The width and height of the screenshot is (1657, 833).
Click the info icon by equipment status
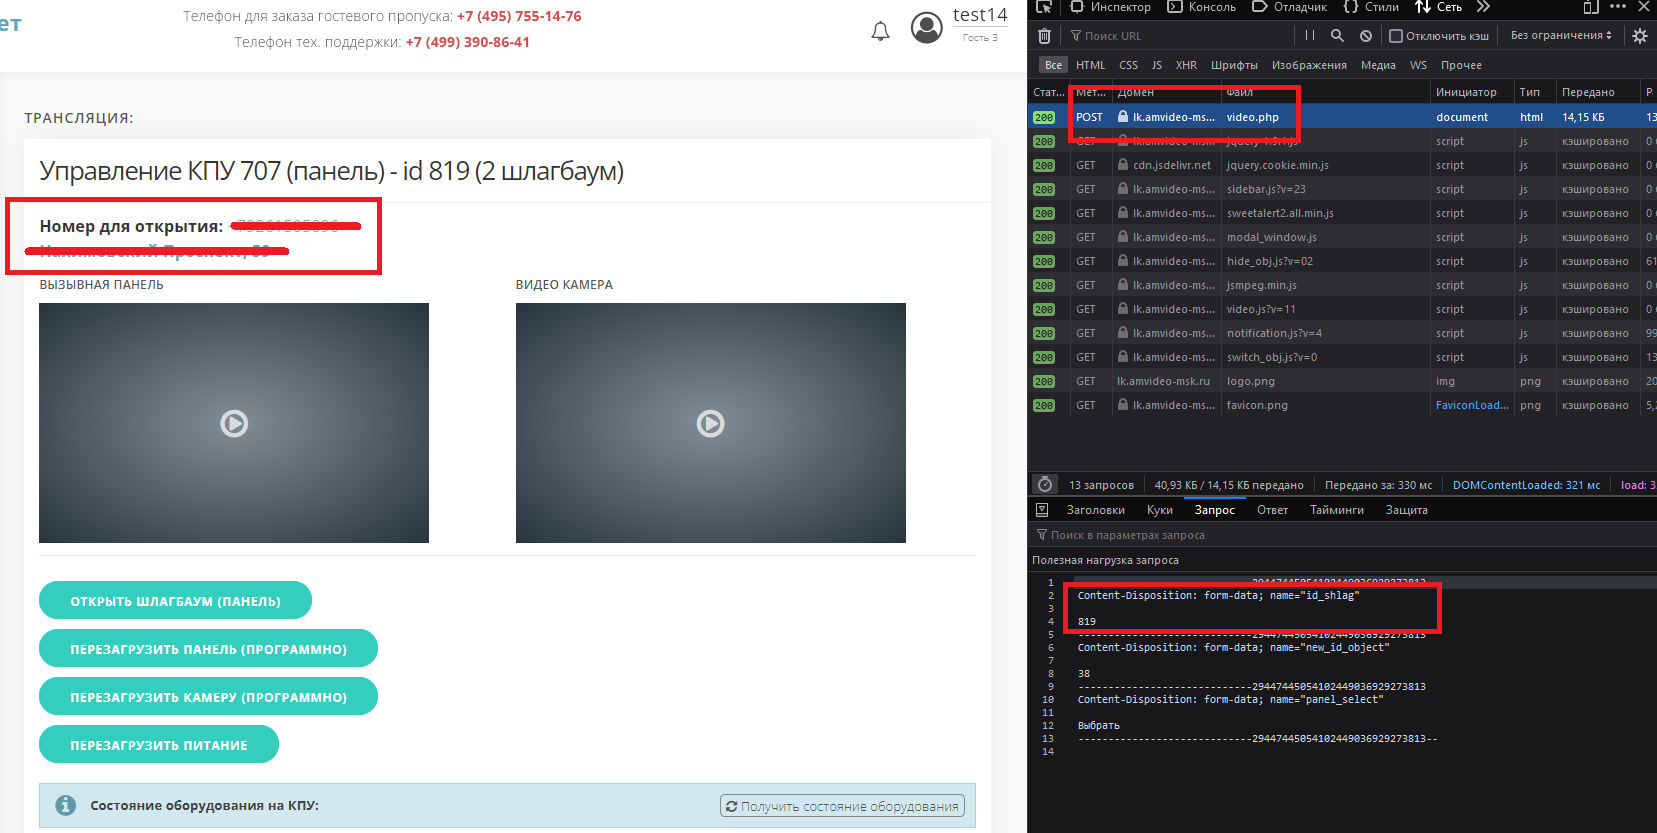[66, 805]
